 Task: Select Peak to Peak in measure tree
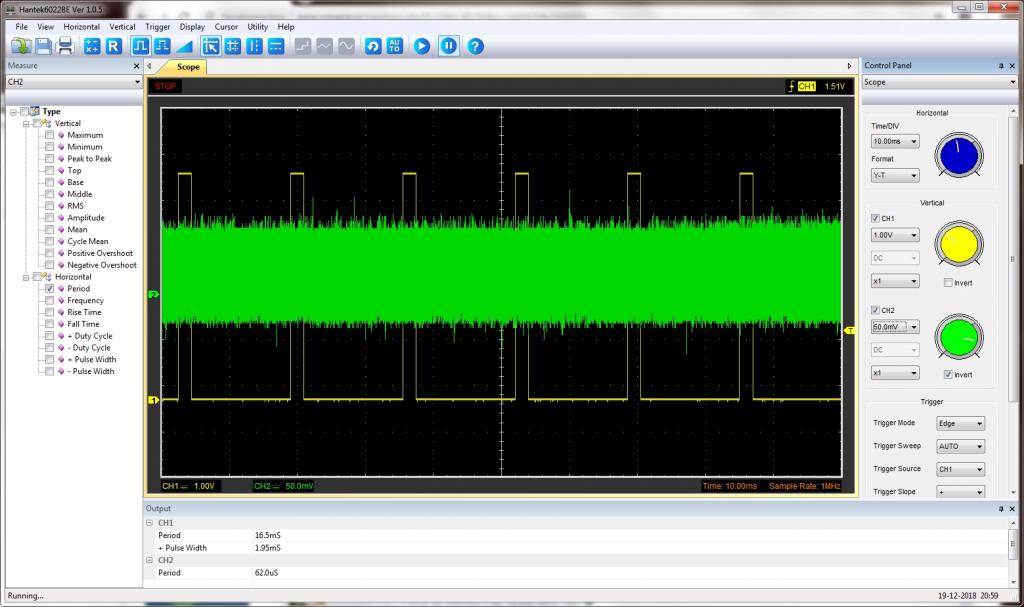click(89, 158)
